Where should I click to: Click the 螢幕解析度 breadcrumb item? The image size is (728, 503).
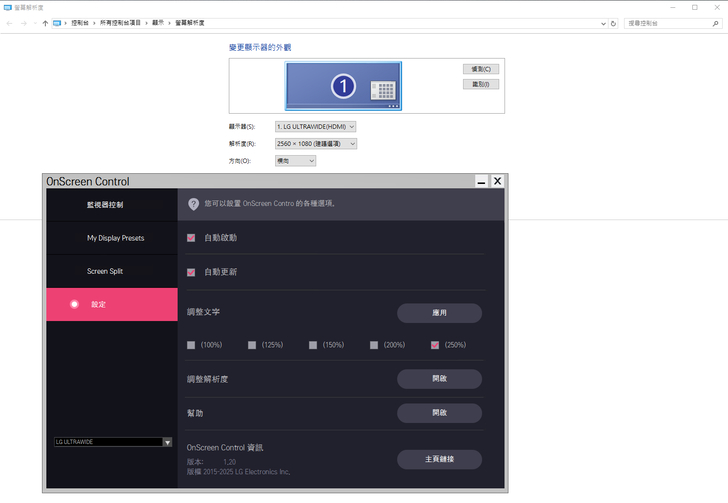point(189,23)
